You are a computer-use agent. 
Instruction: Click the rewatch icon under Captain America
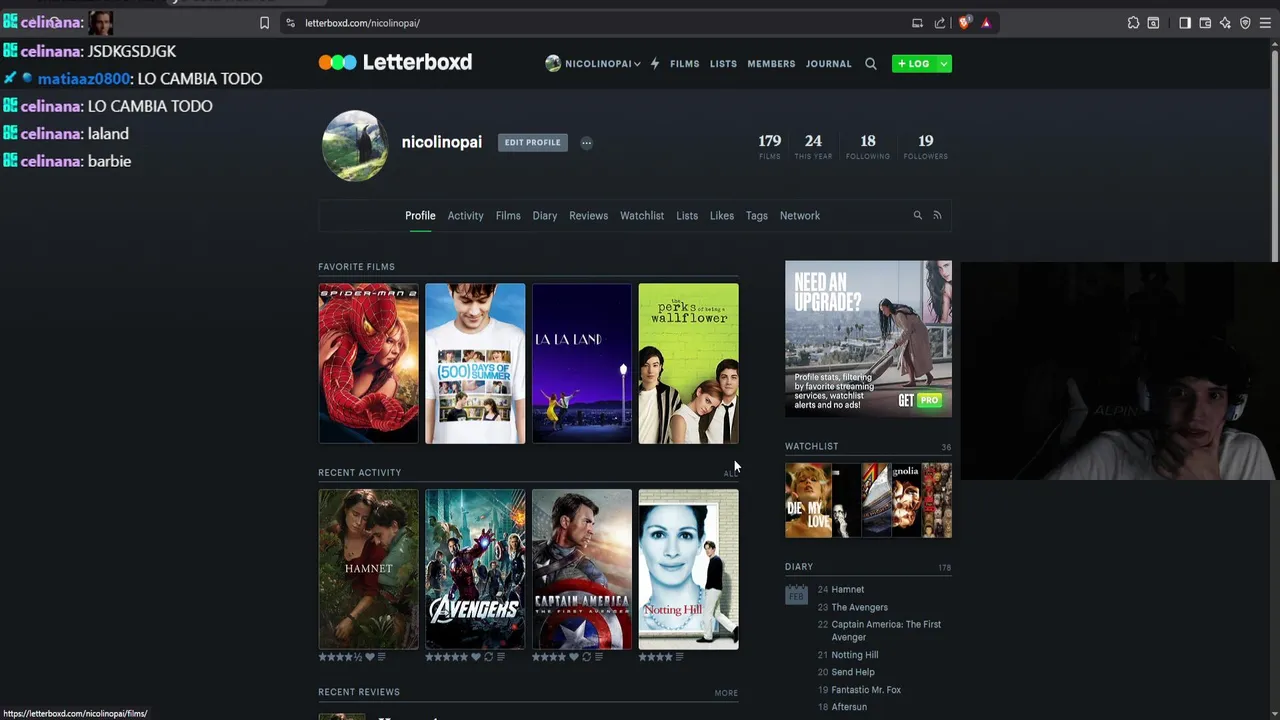pyautogui.click(x=586, y=657)
